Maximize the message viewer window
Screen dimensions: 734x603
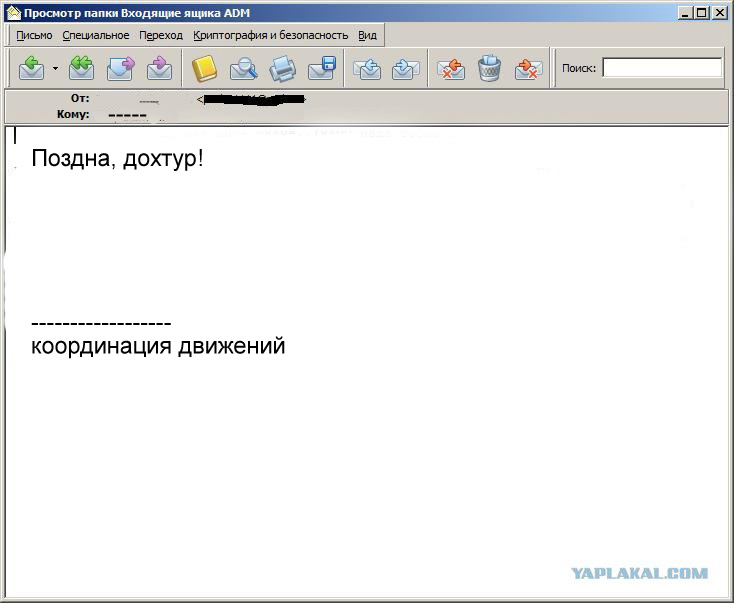tap(701, 13)
